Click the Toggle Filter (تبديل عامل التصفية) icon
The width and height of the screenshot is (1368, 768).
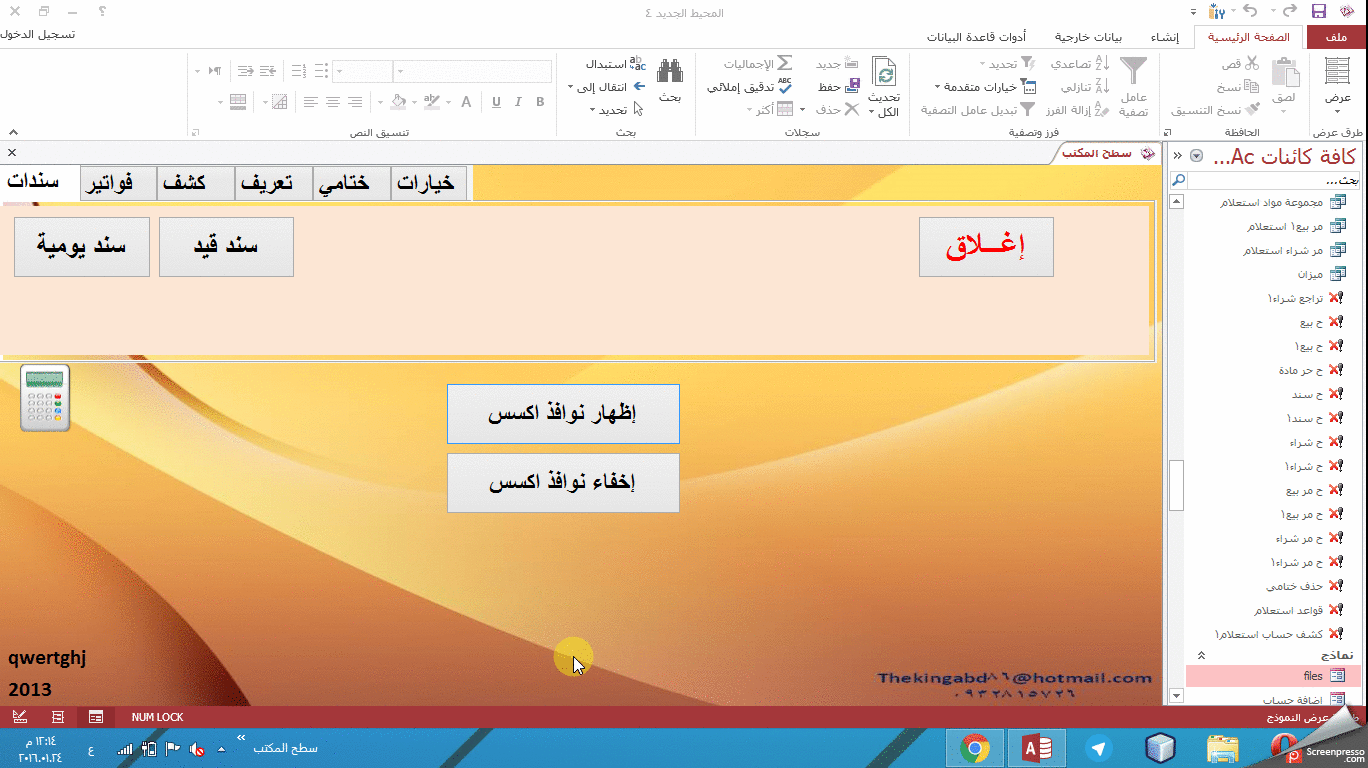point(1027,110)
